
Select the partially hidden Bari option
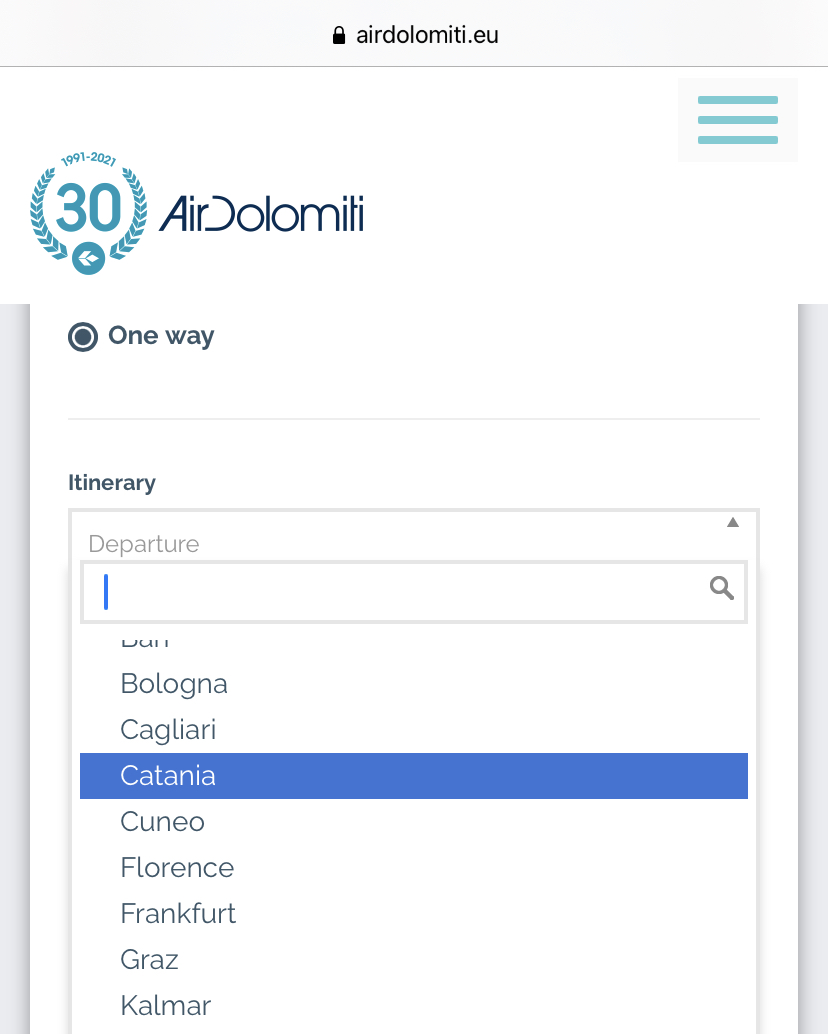pyautogui.click(x=145, y=640)
